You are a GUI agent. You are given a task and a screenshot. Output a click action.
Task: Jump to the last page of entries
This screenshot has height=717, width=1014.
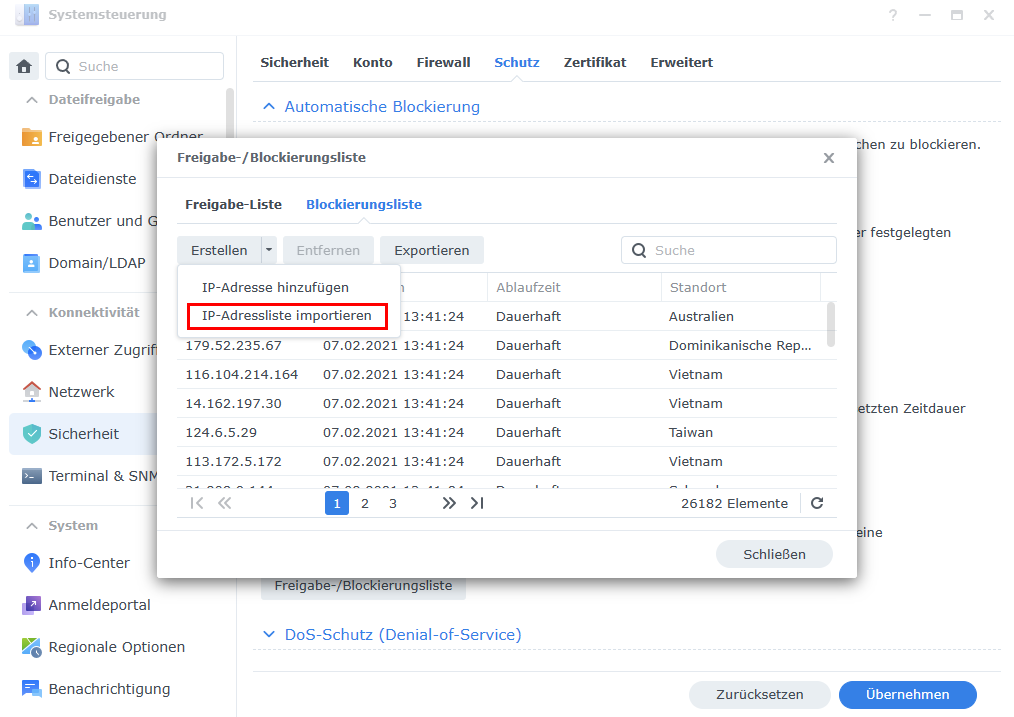(477, 504)
